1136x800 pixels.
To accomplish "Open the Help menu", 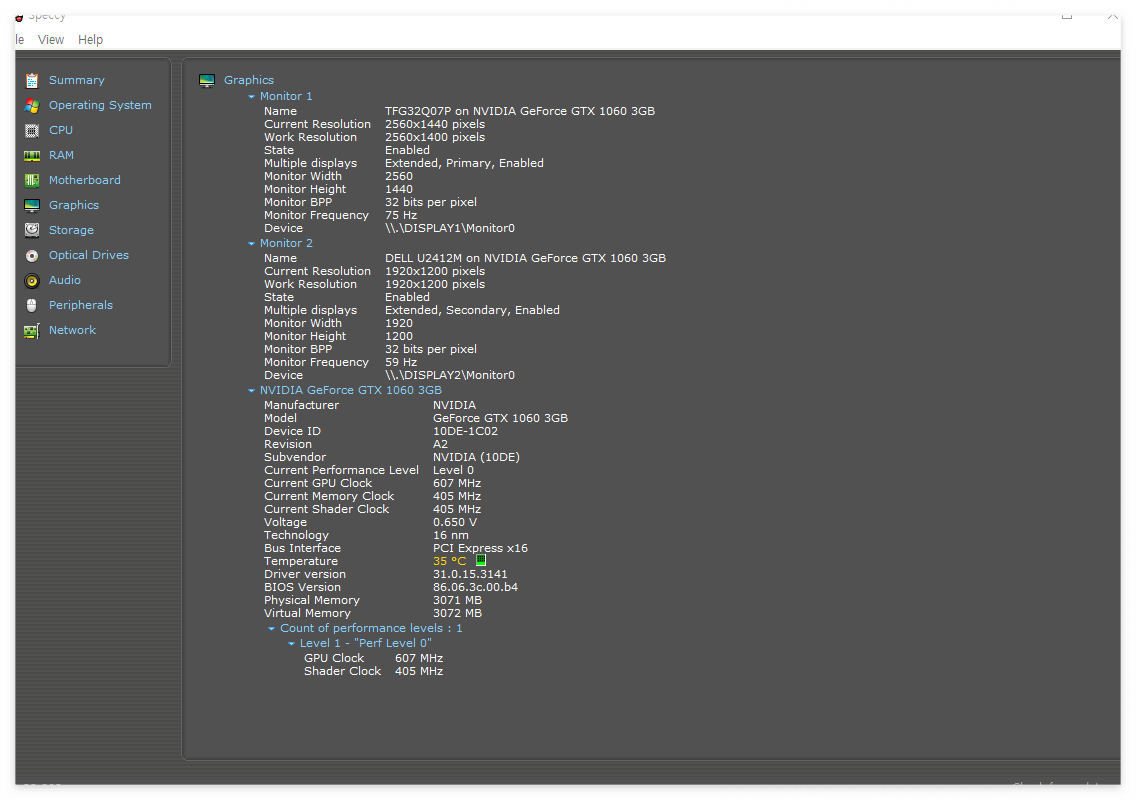I will pos(91,40).
